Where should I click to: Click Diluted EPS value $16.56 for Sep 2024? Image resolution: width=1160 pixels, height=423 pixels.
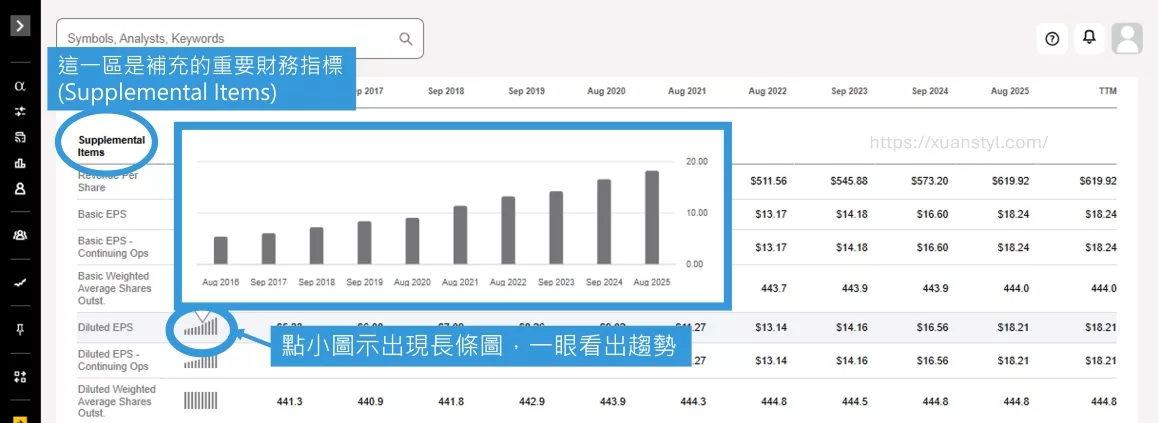pyautogui.click(x=933, y=327)
